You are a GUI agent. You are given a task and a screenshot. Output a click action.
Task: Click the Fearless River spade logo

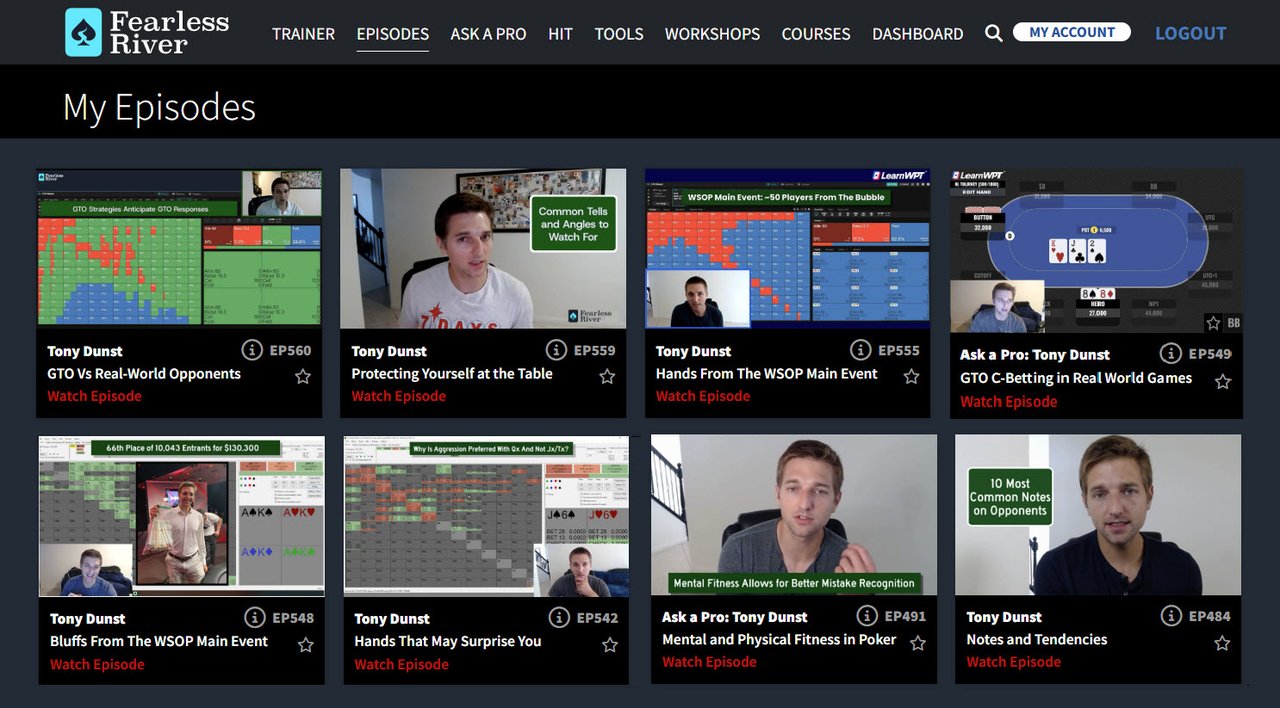pyautogui.click(x=83, y=32)
